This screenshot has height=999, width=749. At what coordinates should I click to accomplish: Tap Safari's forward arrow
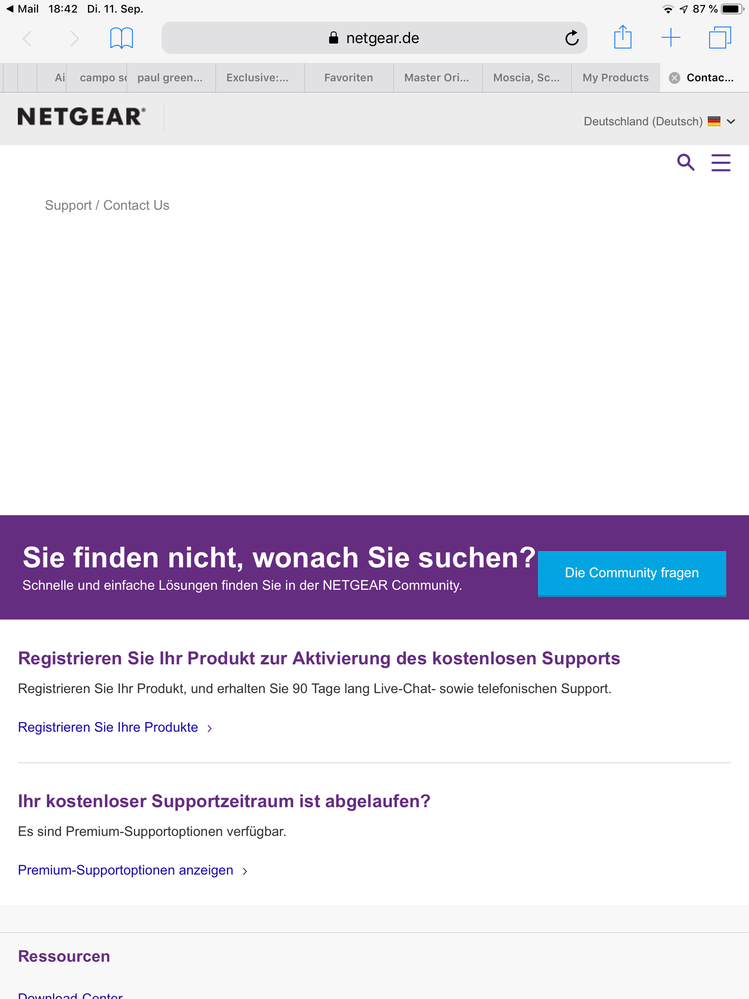click(75, 39)
